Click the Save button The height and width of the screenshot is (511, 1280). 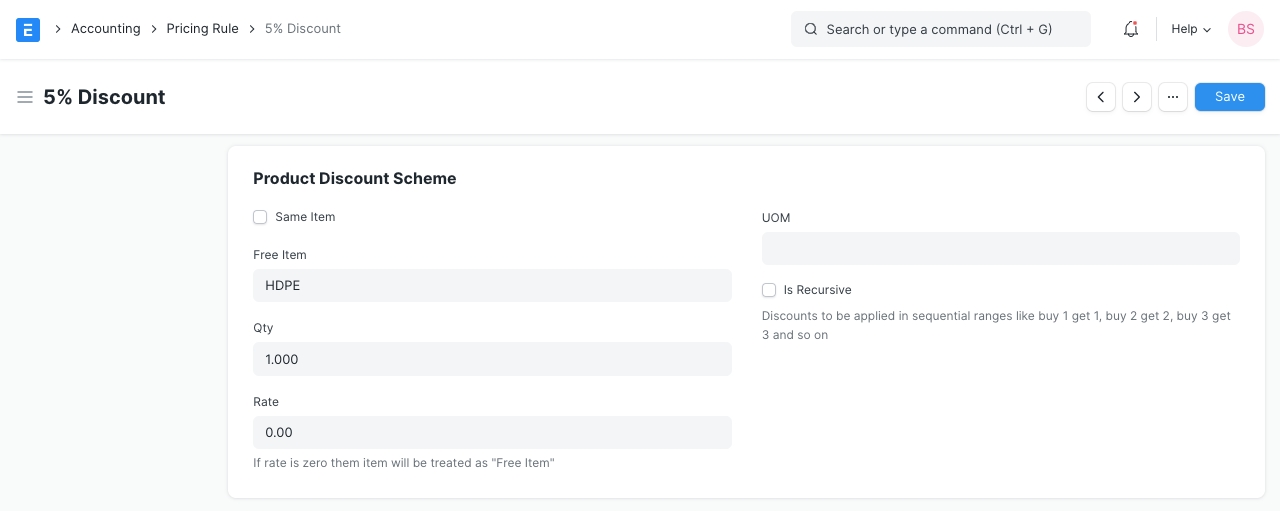pyautogui.click(x=1229, y=97)
